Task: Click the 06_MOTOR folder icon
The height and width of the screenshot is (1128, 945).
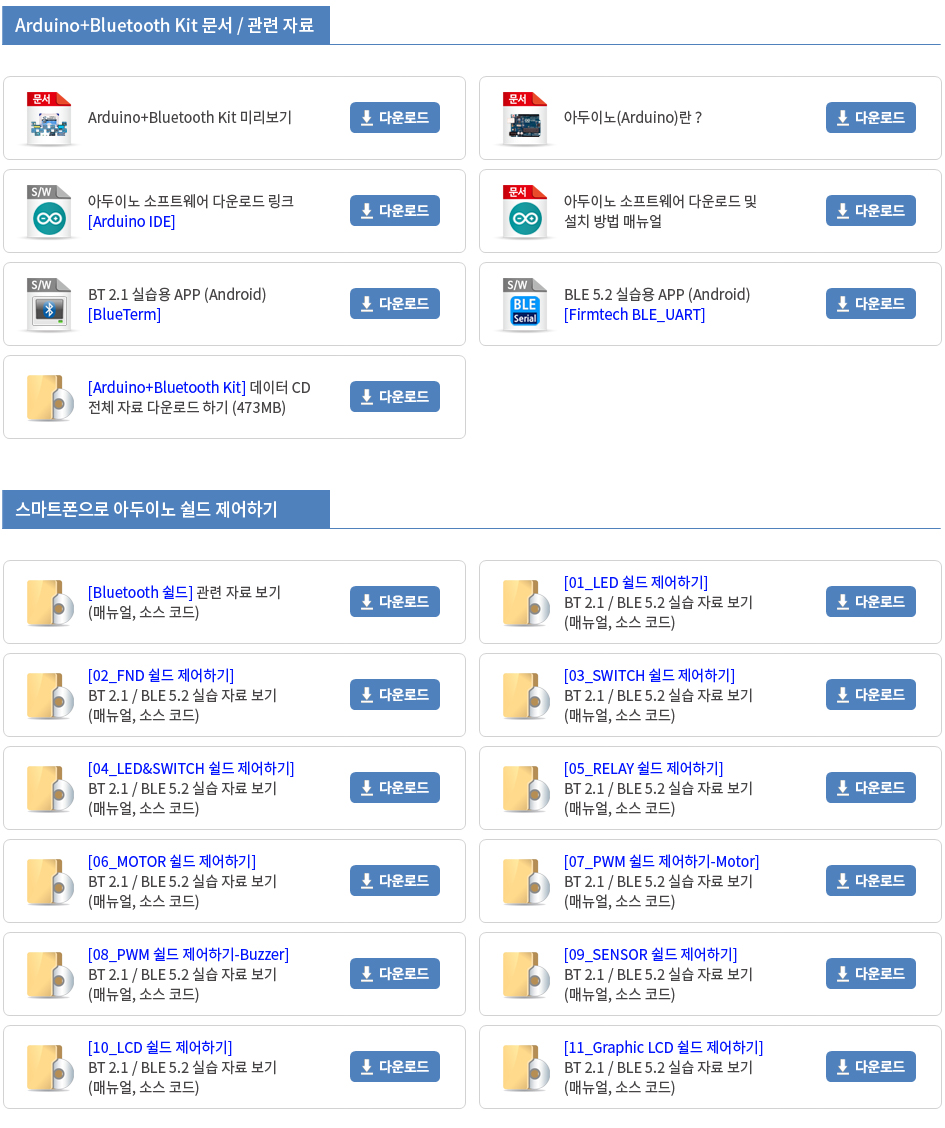Action: (x=50, y=881)
